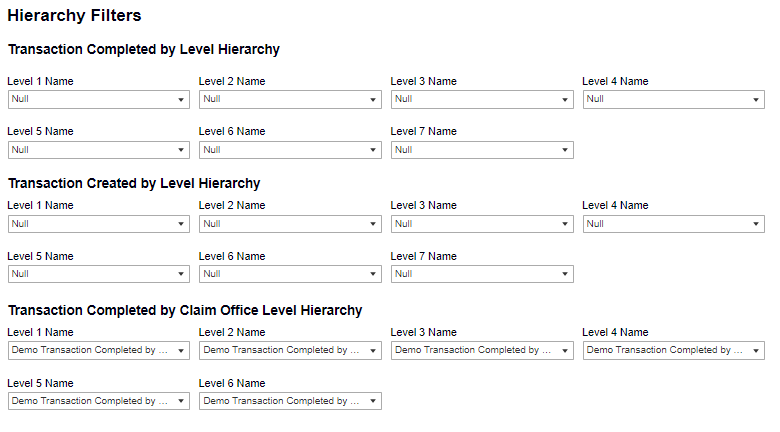Open Claim Office Level 3 Name dropdown
780x432 pixels.
(482, 350)
